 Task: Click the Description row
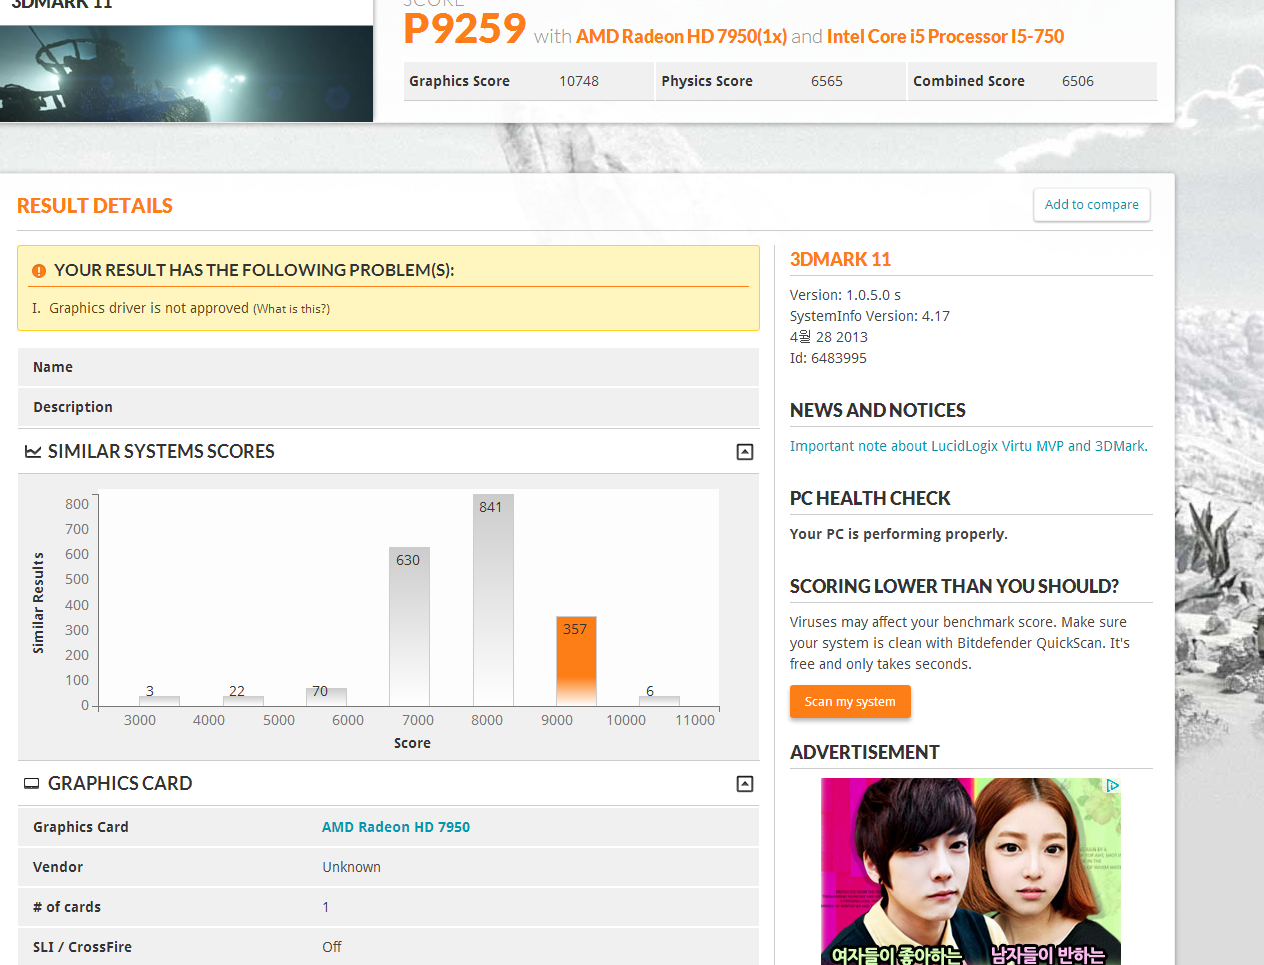pos(388,407)
